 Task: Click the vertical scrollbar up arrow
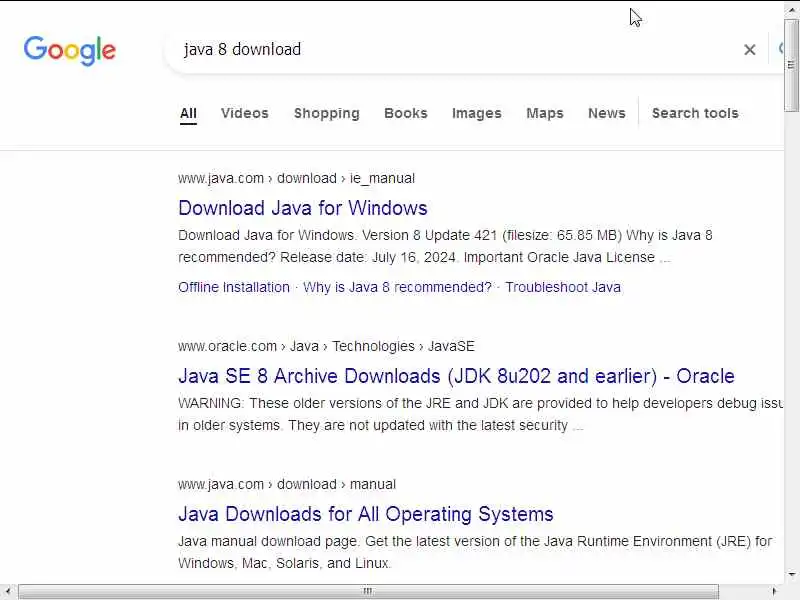click(791, 9)
